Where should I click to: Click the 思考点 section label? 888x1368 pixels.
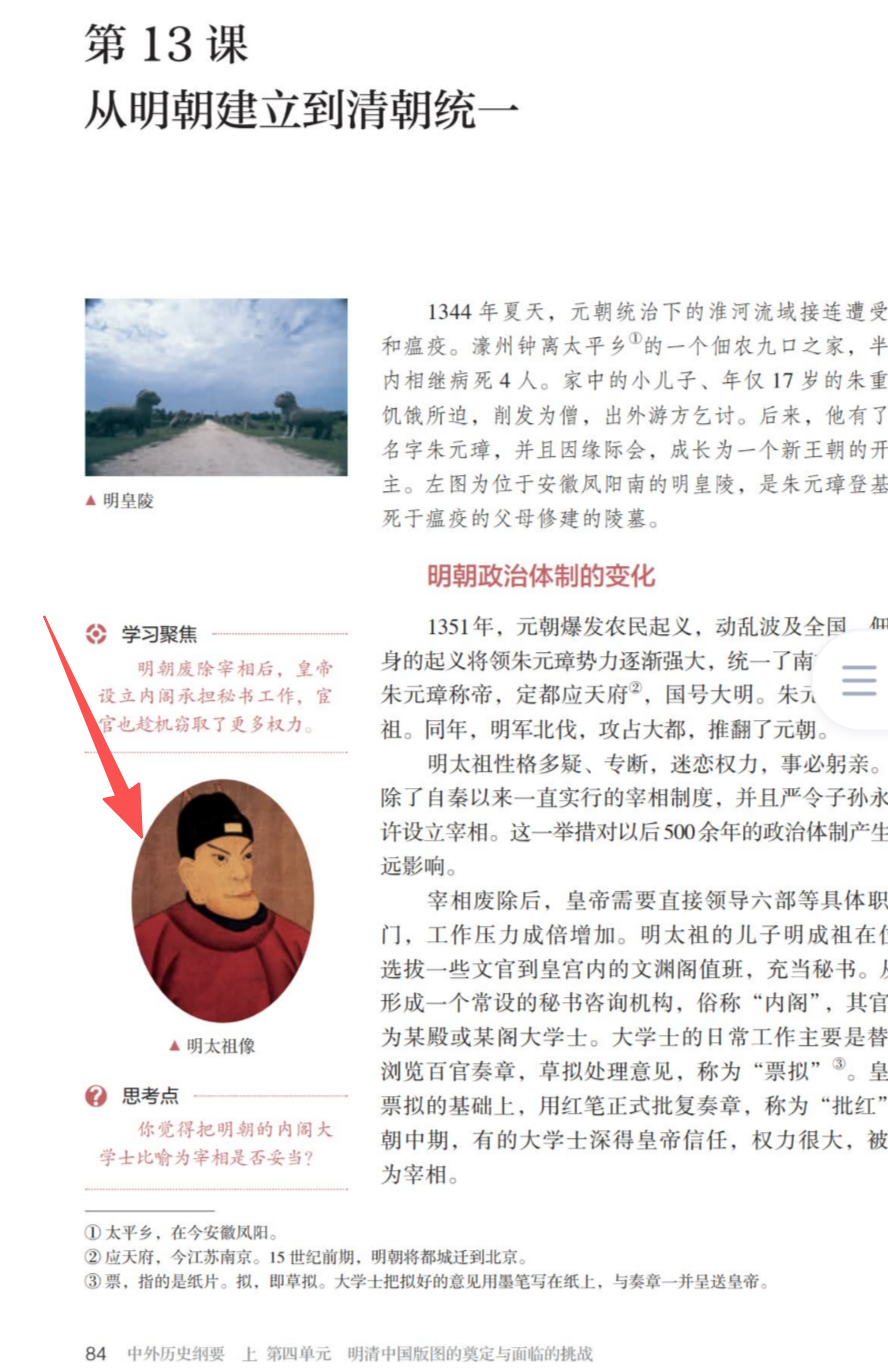click(151, 1097)
